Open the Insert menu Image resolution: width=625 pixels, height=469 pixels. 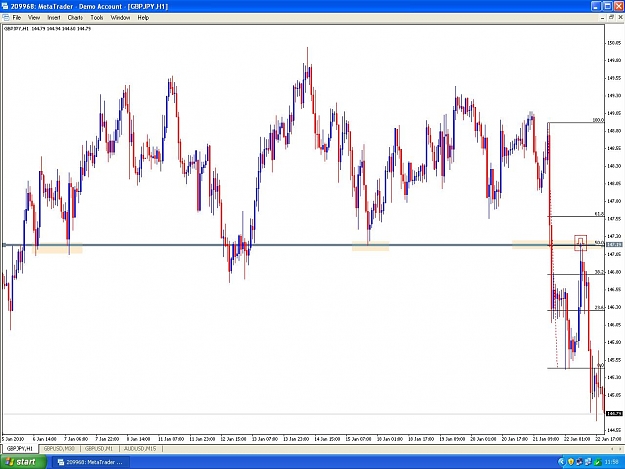click(x=54, y=18)
